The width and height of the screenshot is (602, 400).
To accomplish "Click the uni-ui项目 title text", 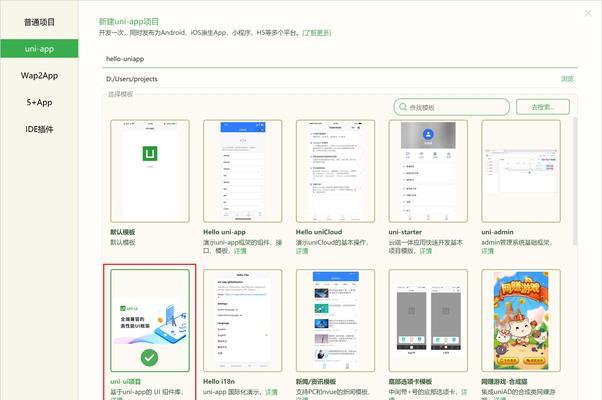I will click(126, 382).
